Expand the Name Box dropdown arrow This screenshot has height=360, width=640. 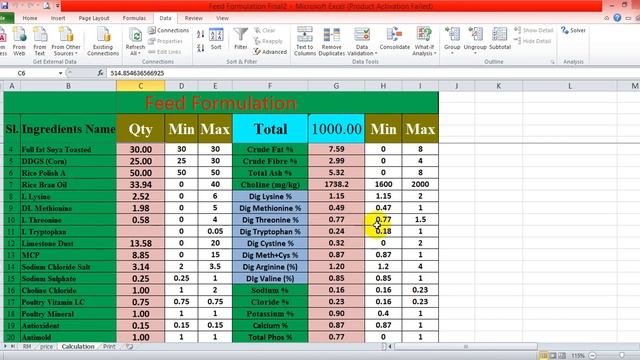coord(60,73)
